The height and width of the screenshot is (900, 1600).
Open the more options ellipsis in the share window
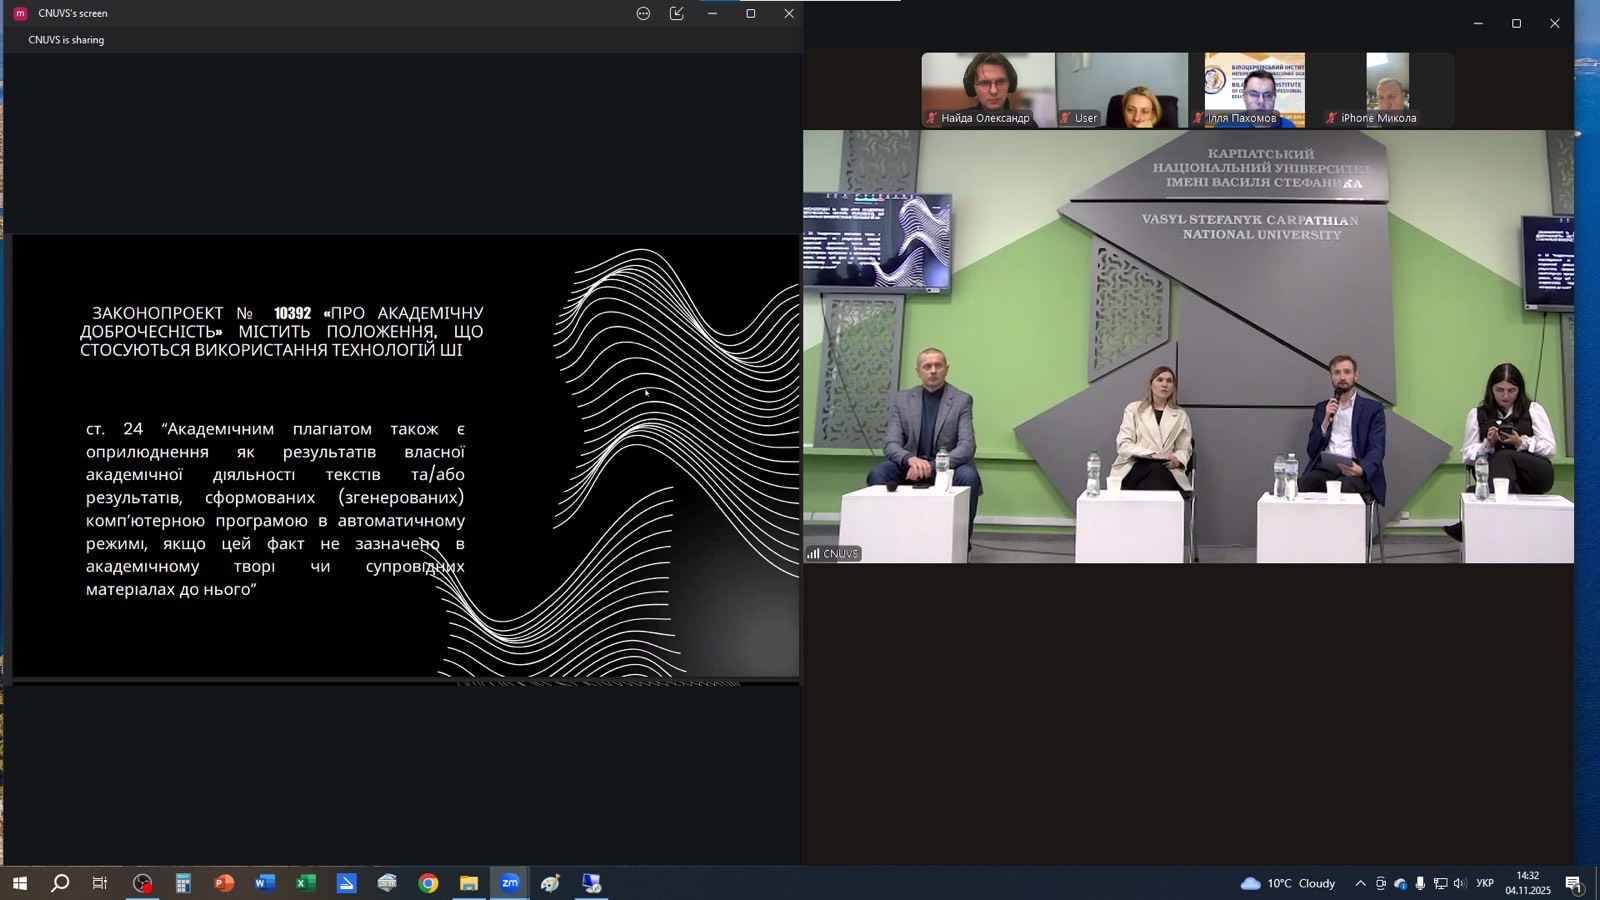[x=643, y=14]
